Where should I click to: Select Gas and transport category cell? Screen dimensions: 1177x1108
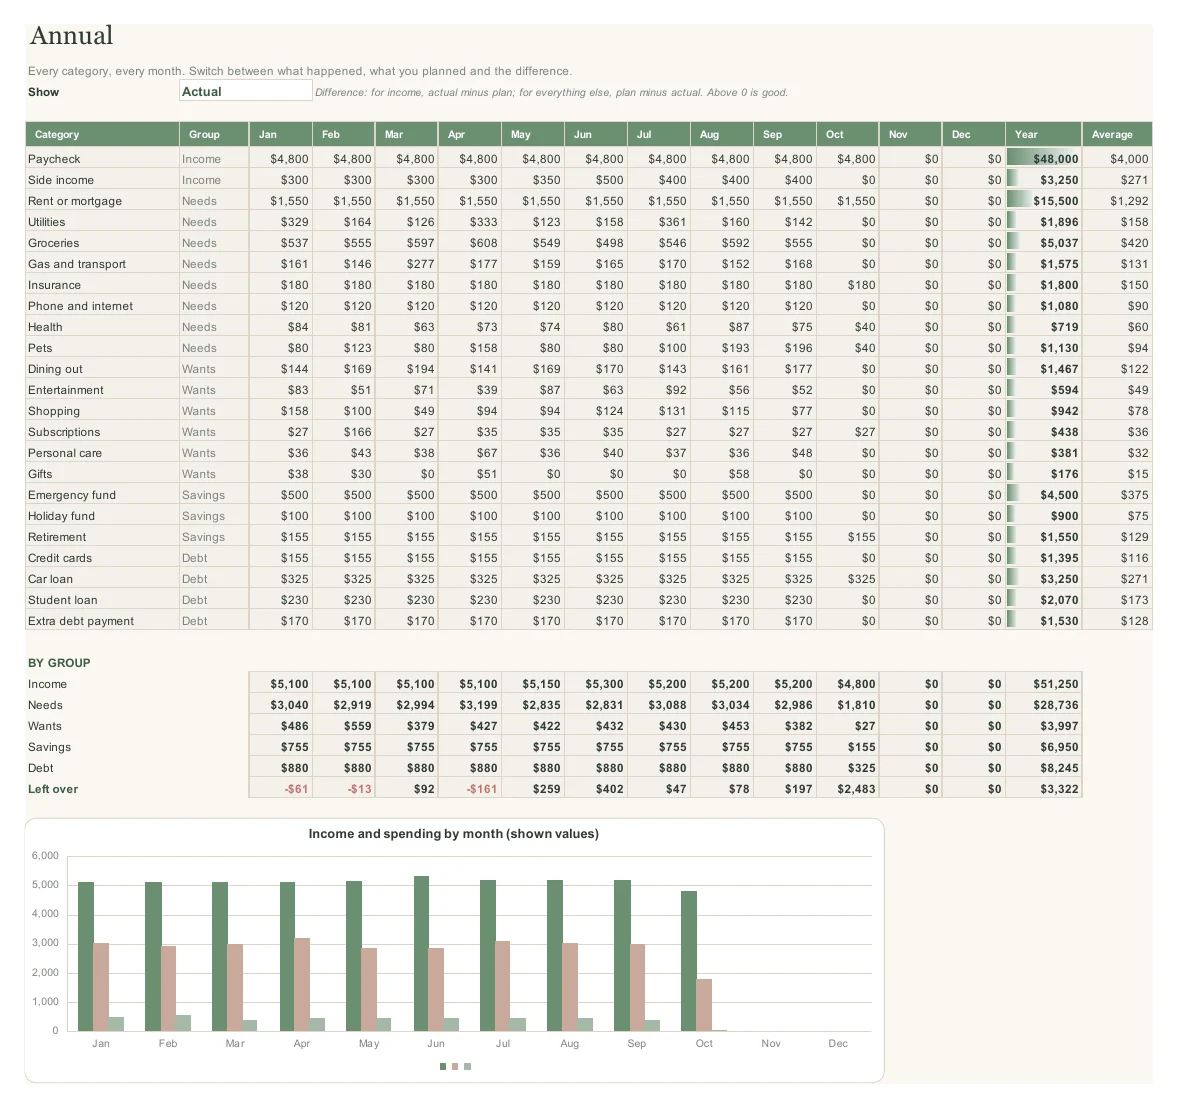[x=102, y=264]
